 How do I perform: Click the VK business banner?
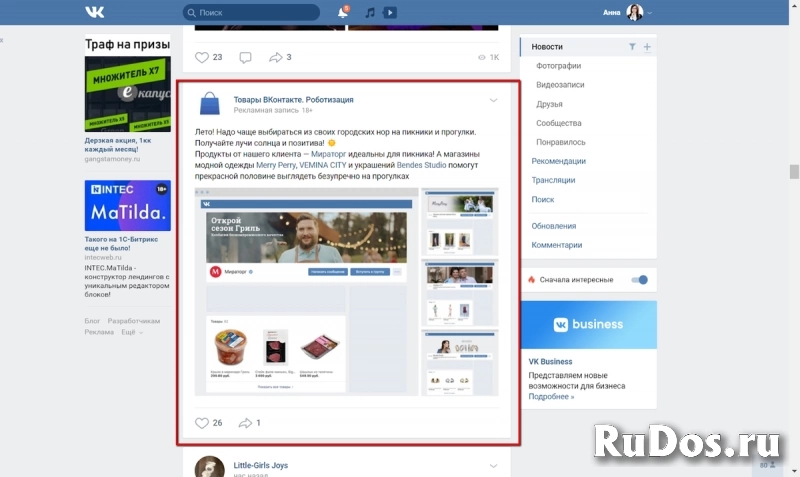(x=588, y=325)
